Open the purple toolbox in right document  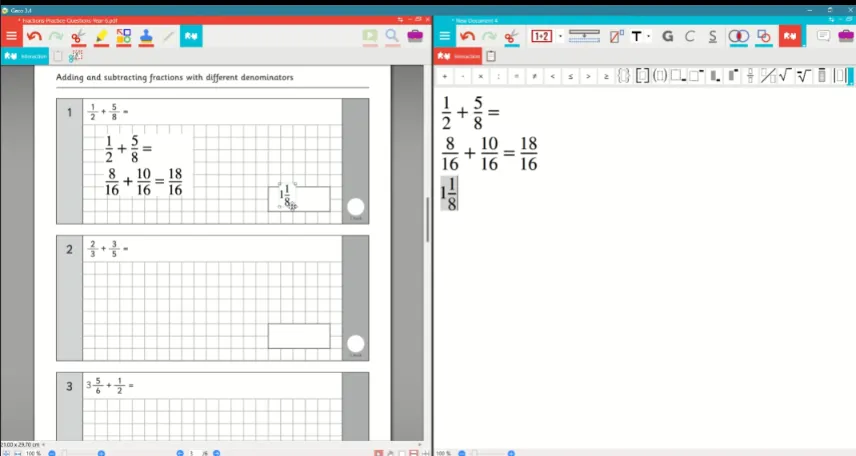click(x=846, y=36)
